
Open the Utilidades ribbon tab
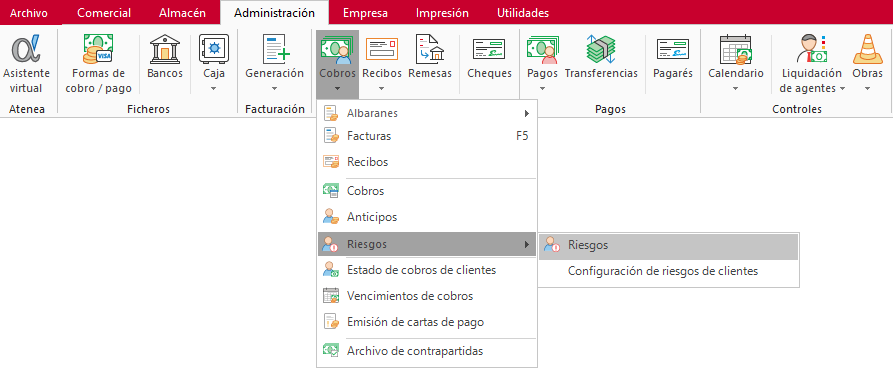click(523, 13)
